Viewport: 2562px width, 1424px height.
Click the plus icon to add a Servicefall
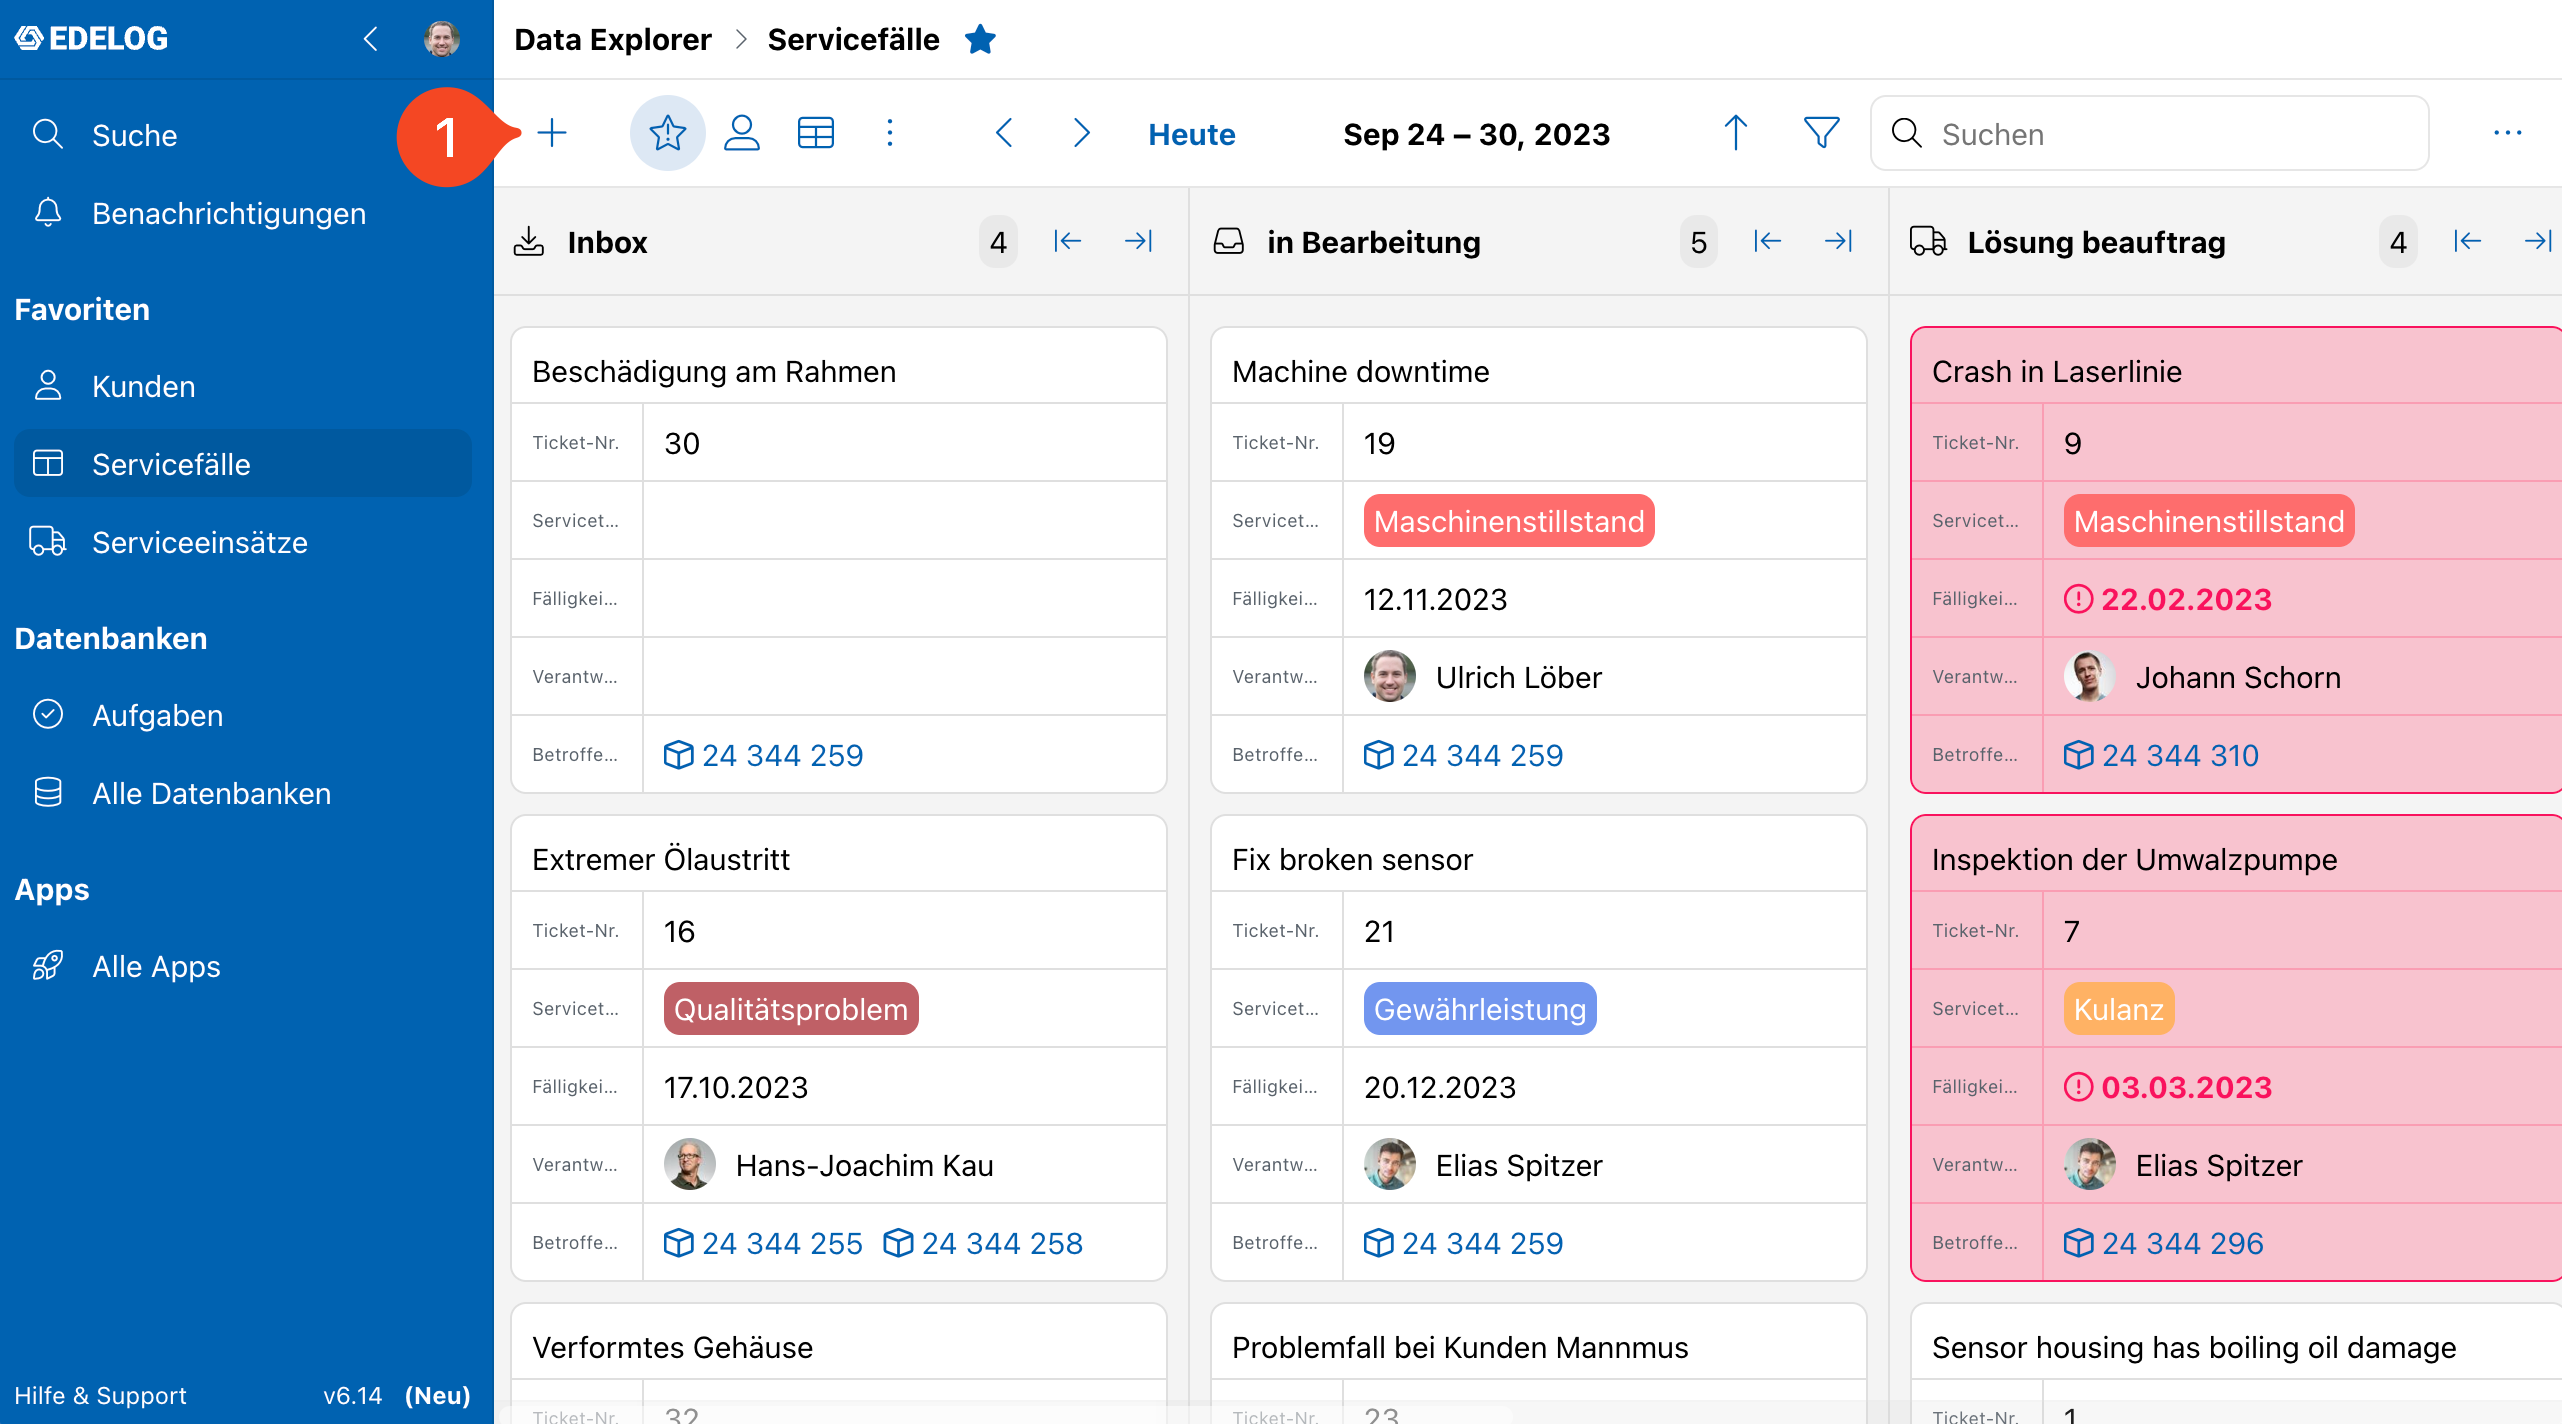pyautogui.click(x=552, y=133)
